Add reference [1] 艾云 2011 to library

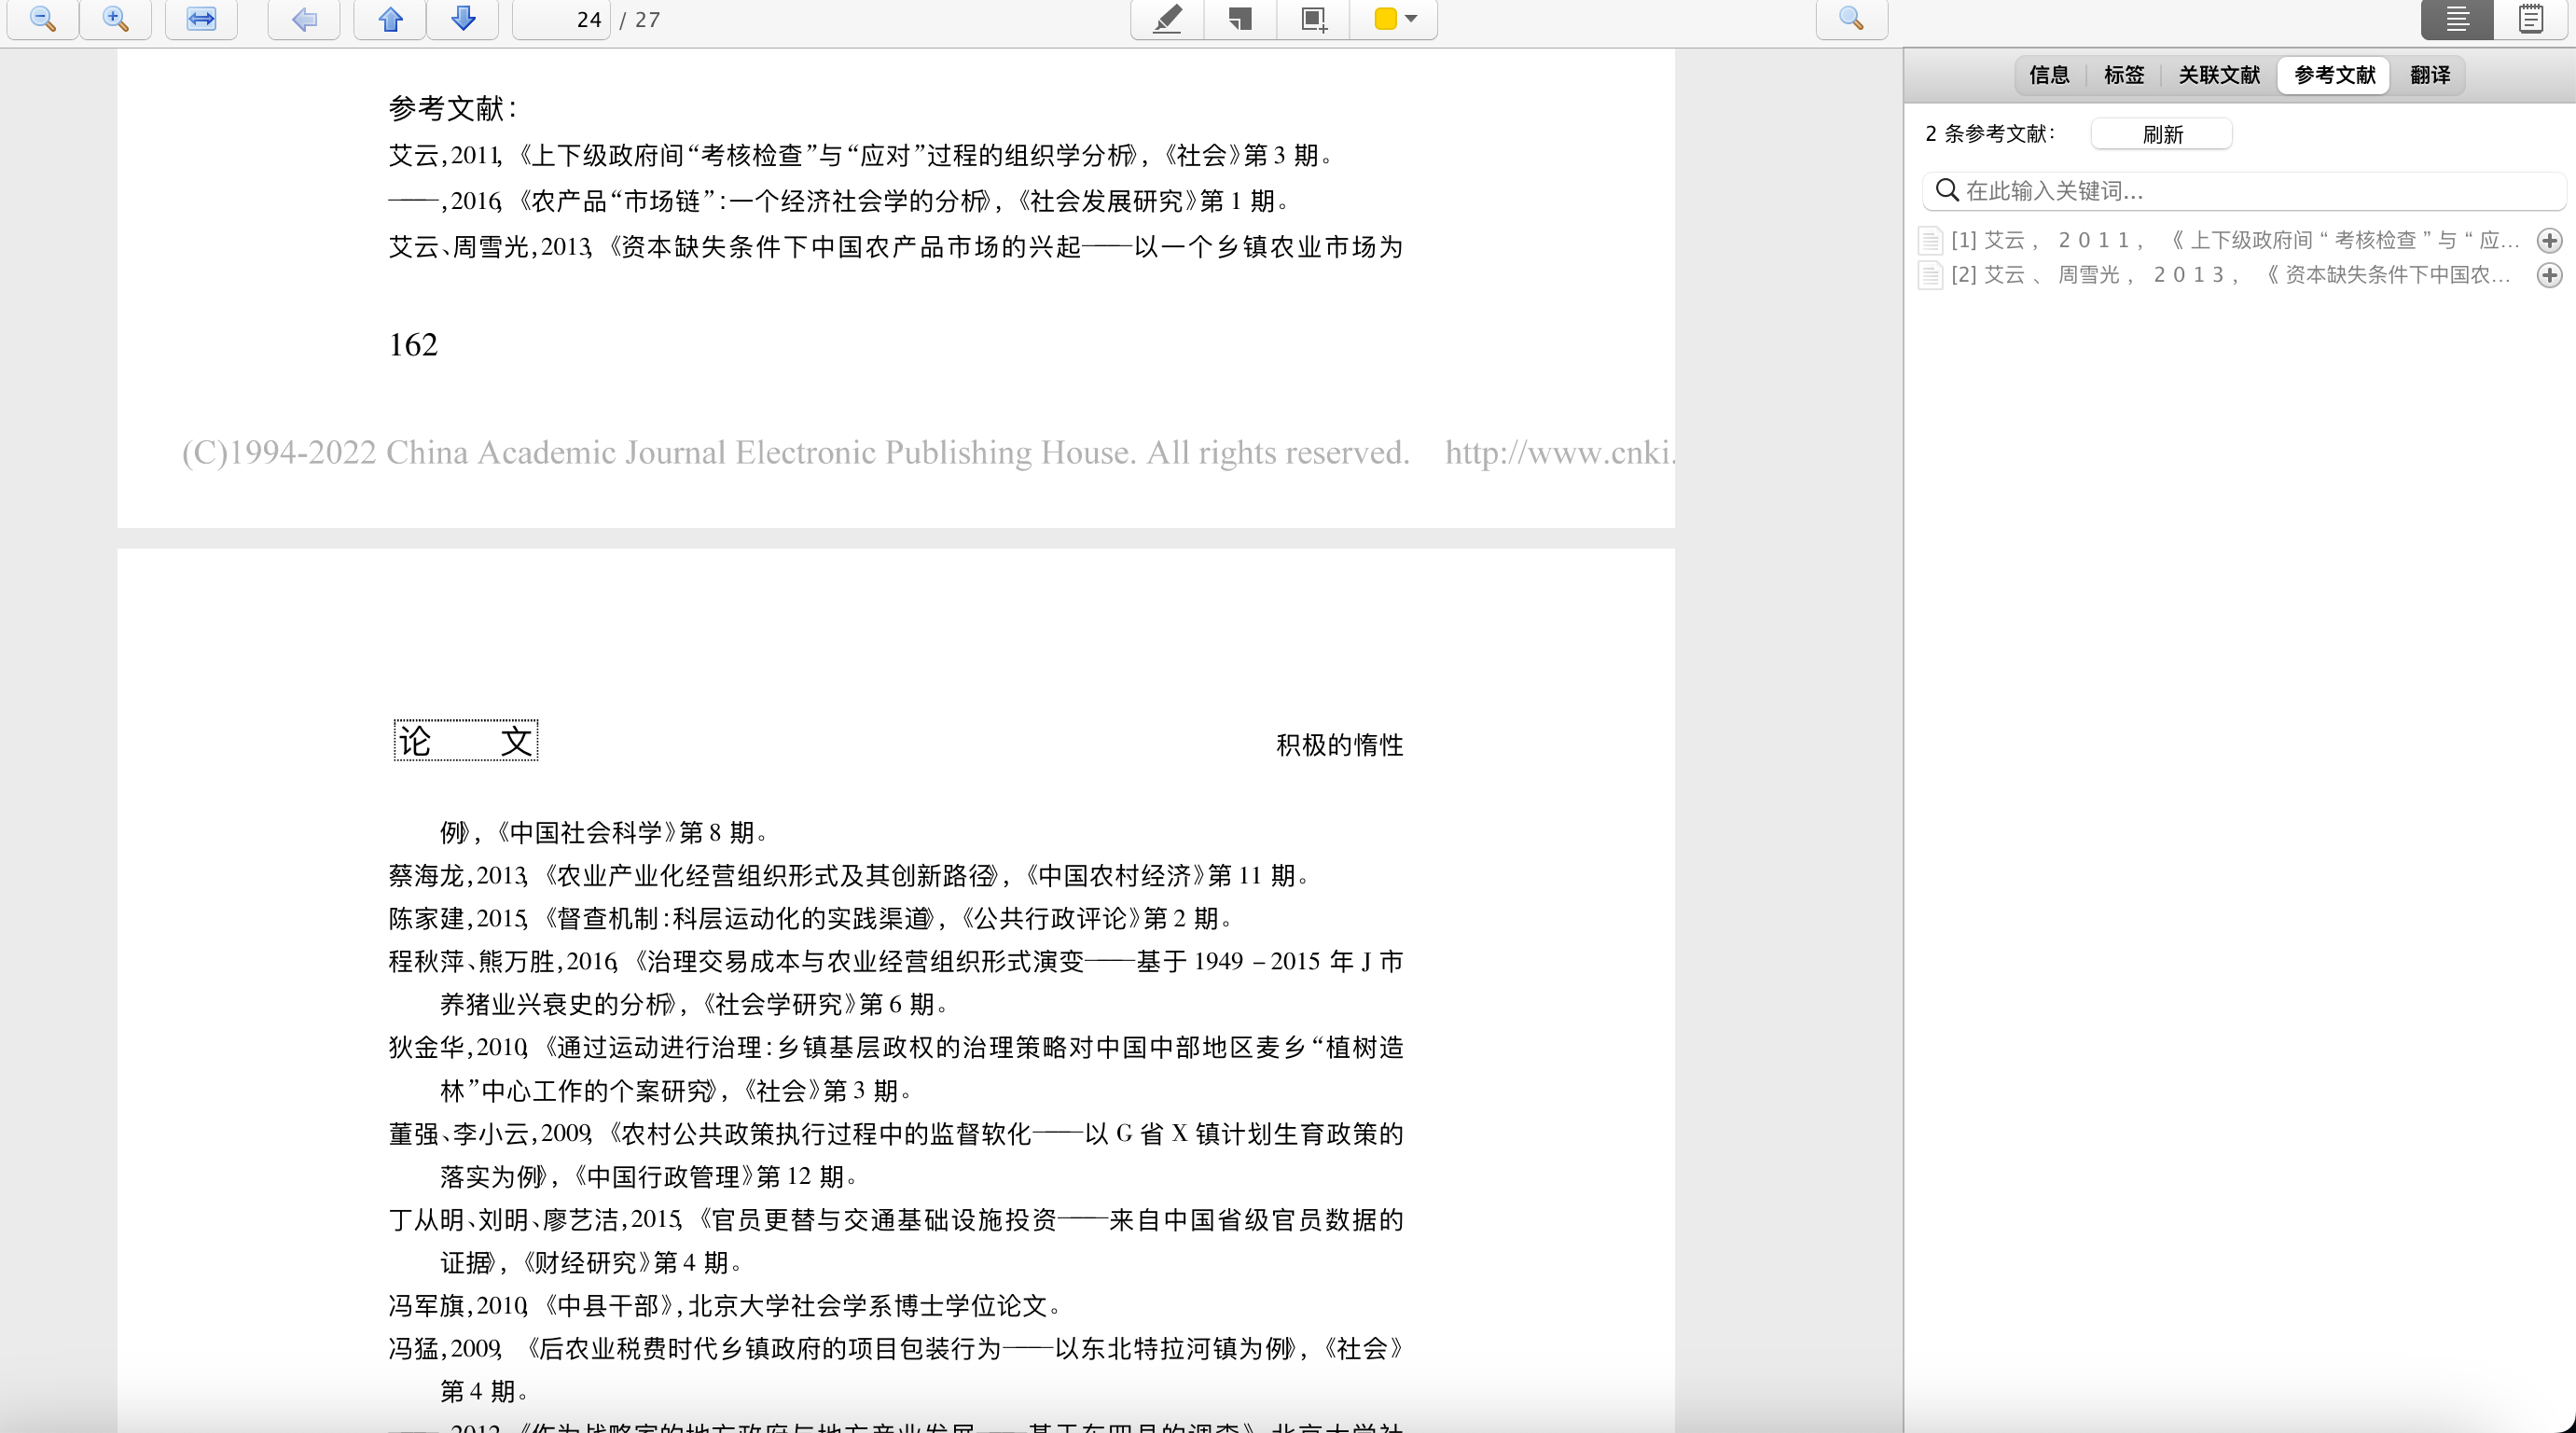[2550, 240]
